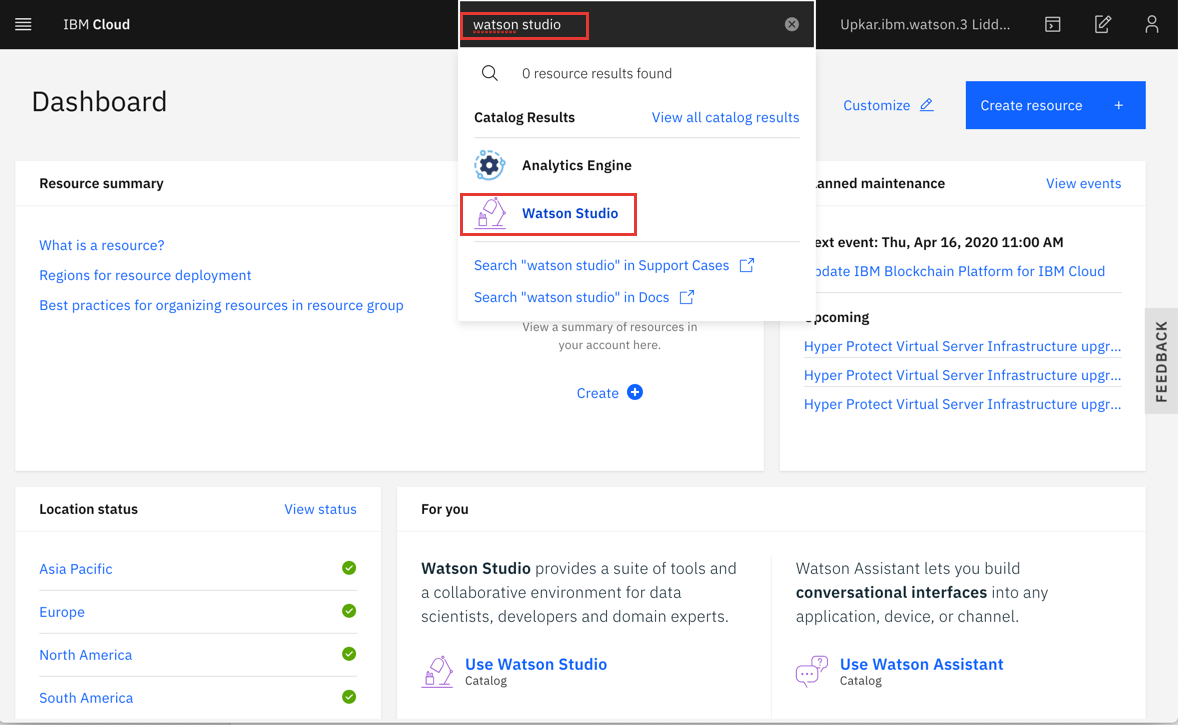This screenshot has width=1178, height=725.
Task: Open the IBM Cloud Shell icon
Action: [x=1053, y=24]
